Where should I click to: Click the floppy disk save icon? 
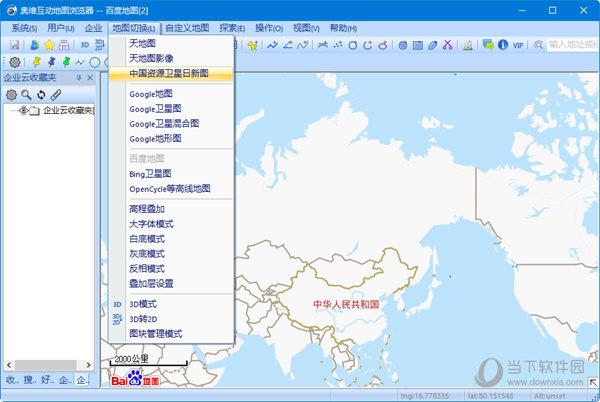tap(14, 45)
